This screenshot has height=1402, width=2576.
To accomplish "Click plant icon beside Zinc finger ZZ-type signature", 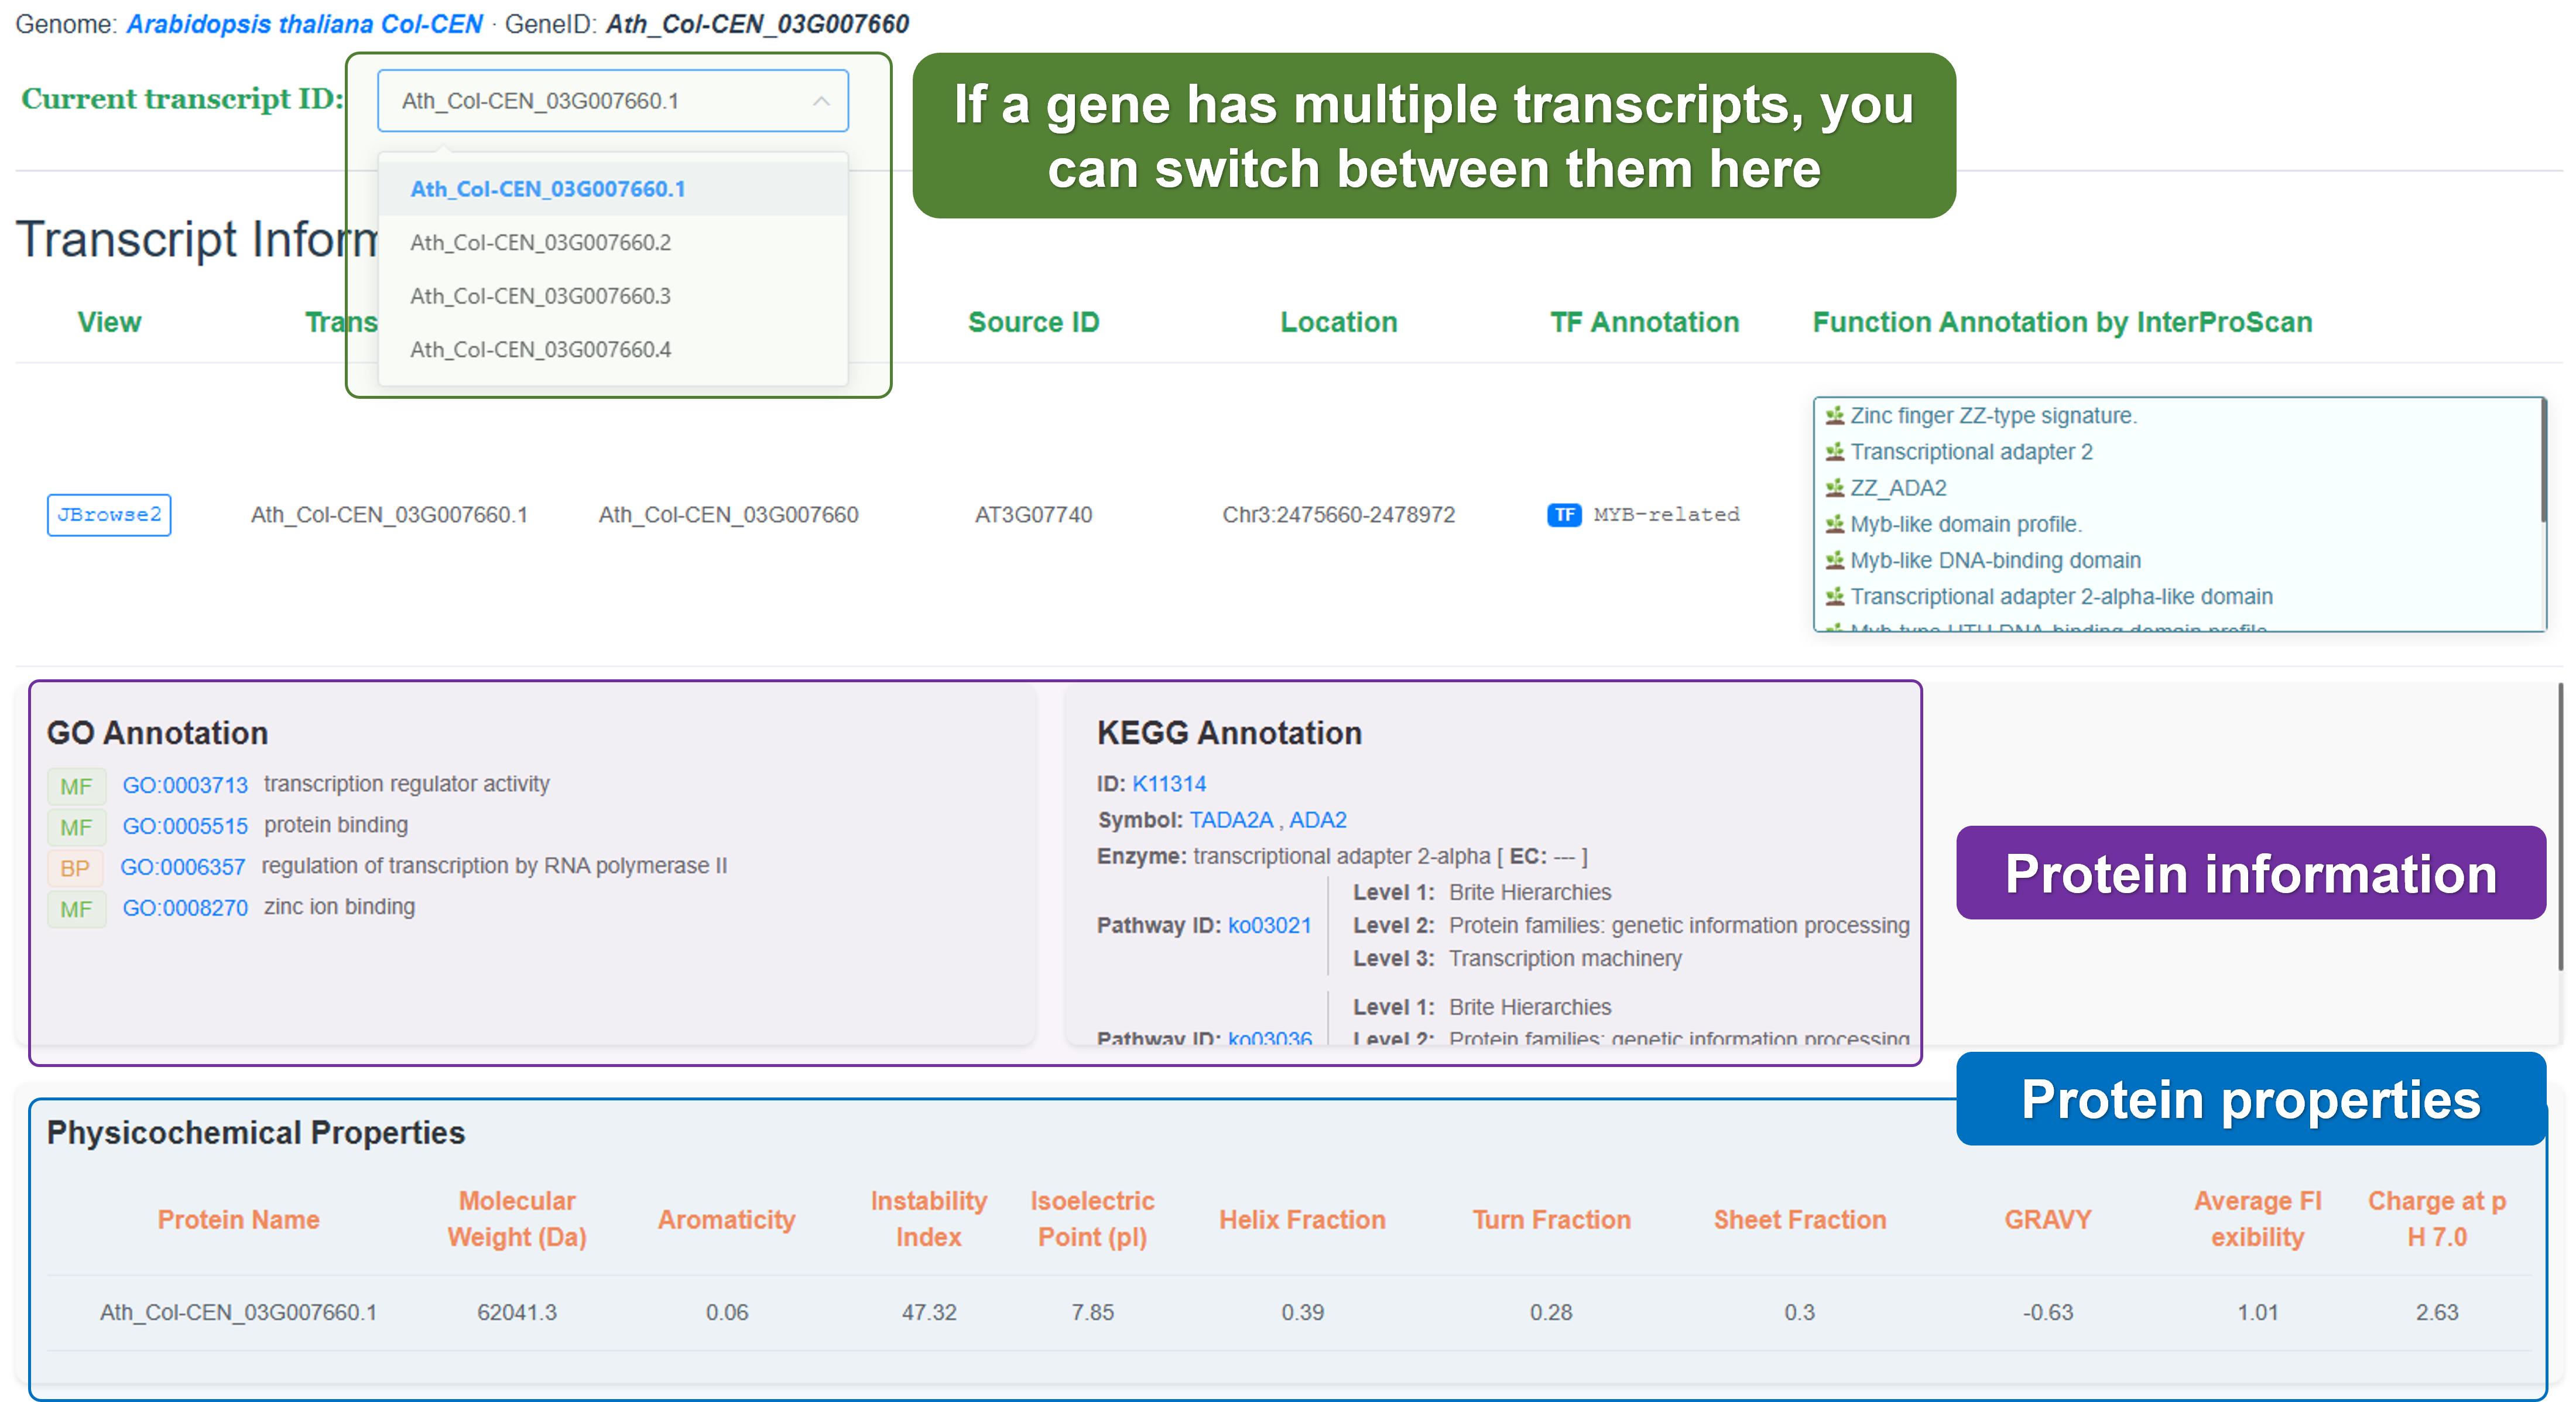I will pyautogui.click(x=1834, y=416).
